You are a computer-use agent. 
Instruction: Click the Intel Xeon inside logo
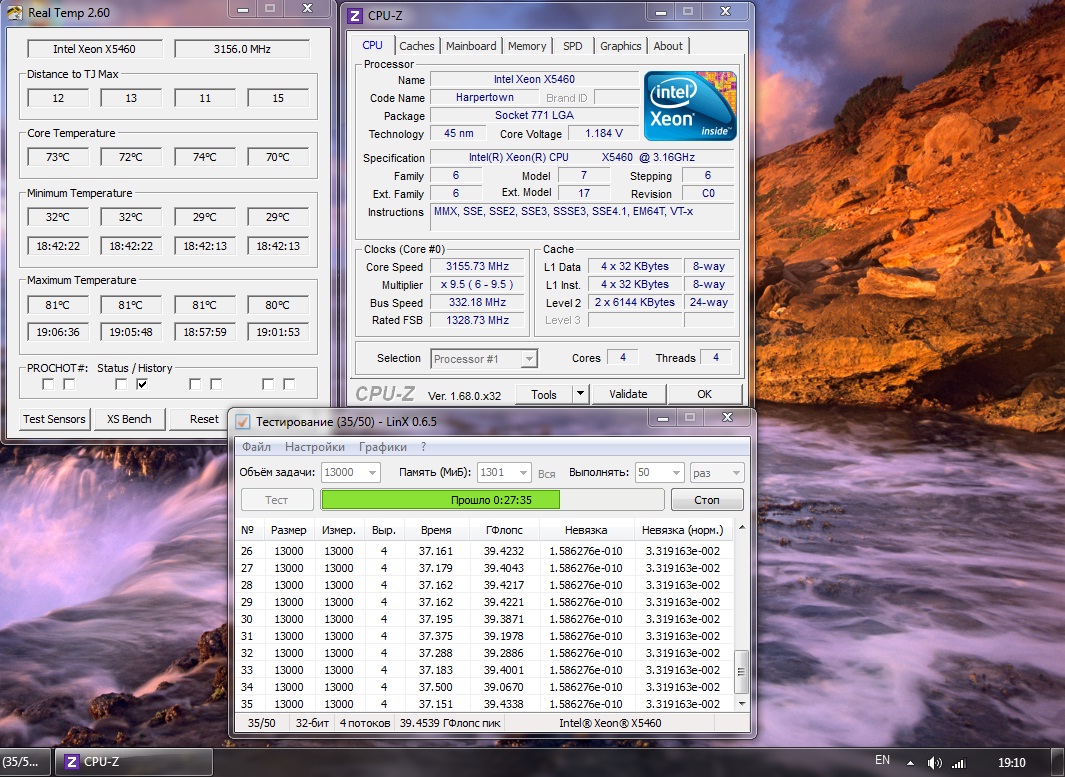(x=690, y=106)
